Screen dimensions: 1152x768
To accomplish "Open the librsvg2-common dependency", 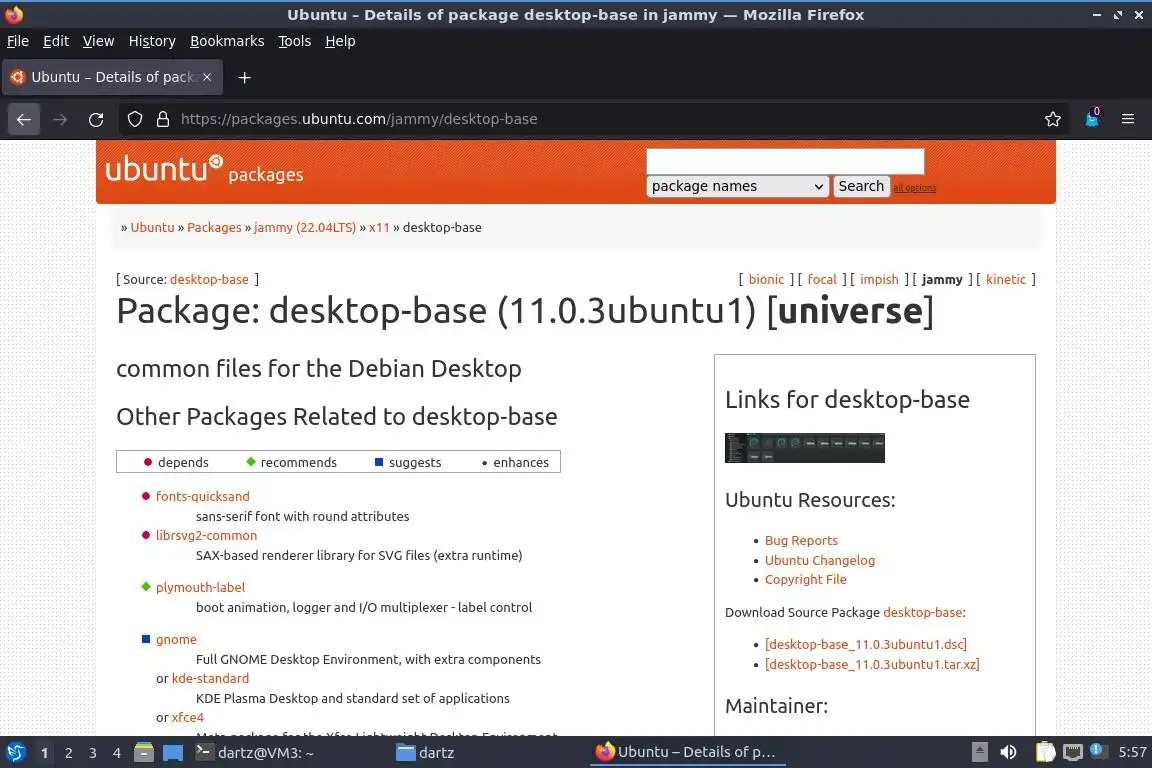I will click(x=206, y=535).
